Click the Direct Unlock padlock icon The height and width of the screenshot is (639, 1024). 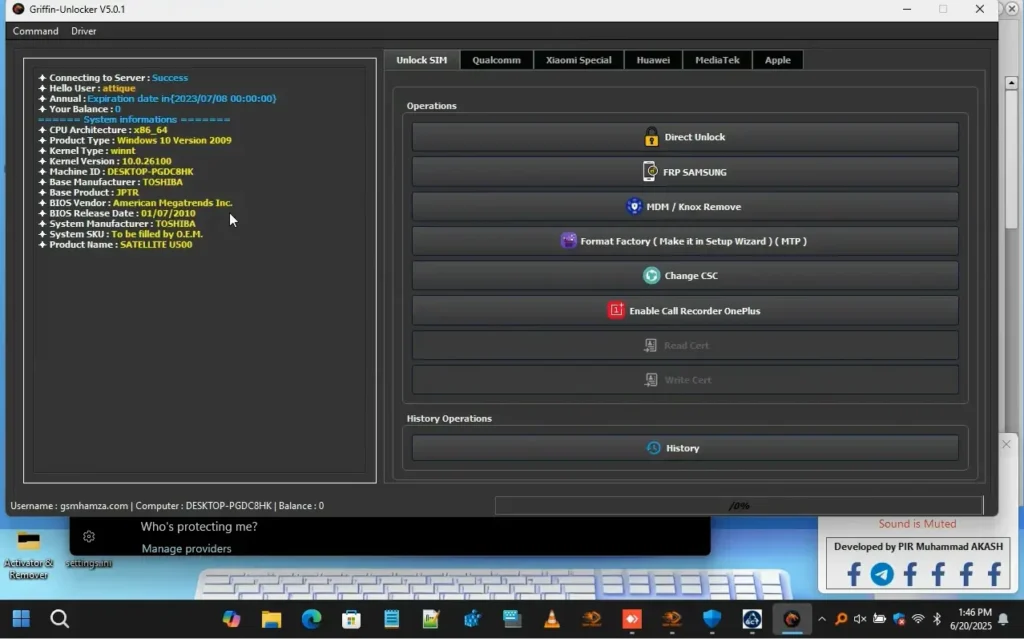pyautogui.click(x=651, y=137)
